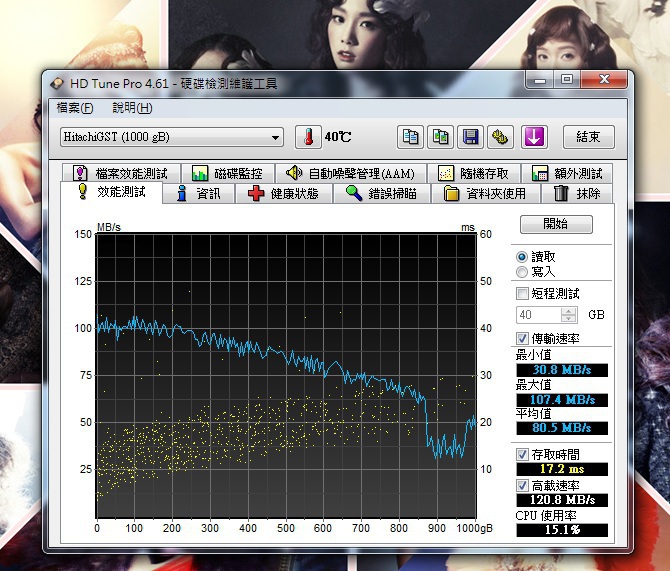
Task: Select the 效能測試 tab
Action: (x=112, y=192)
